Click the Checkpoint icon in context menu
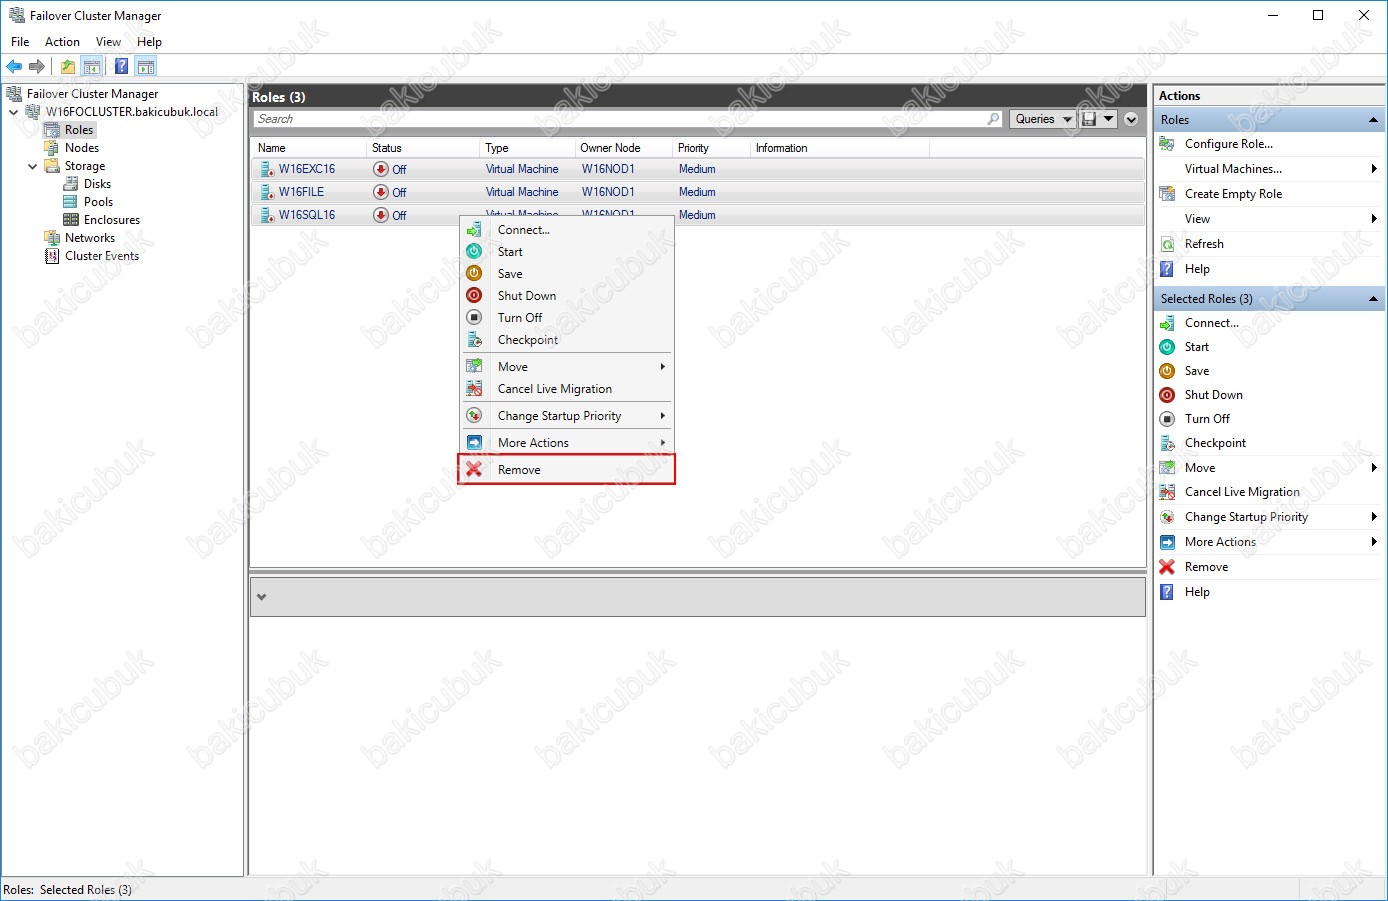Image resolution: width=1388 pixels, height=901 pixels. click(475, 340)
